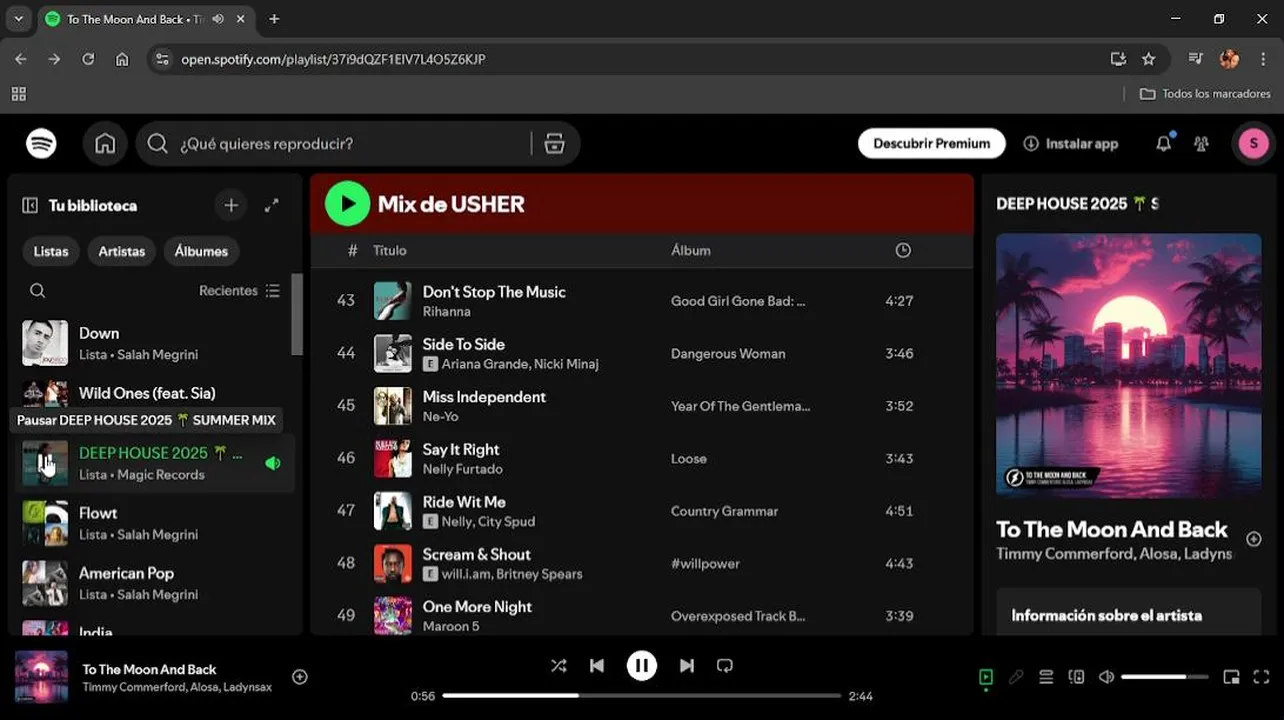Image resolution: width=1284 pixels, height=720 pixels.
Task: Click Descubrir Premium button
Action: point(931,144)
